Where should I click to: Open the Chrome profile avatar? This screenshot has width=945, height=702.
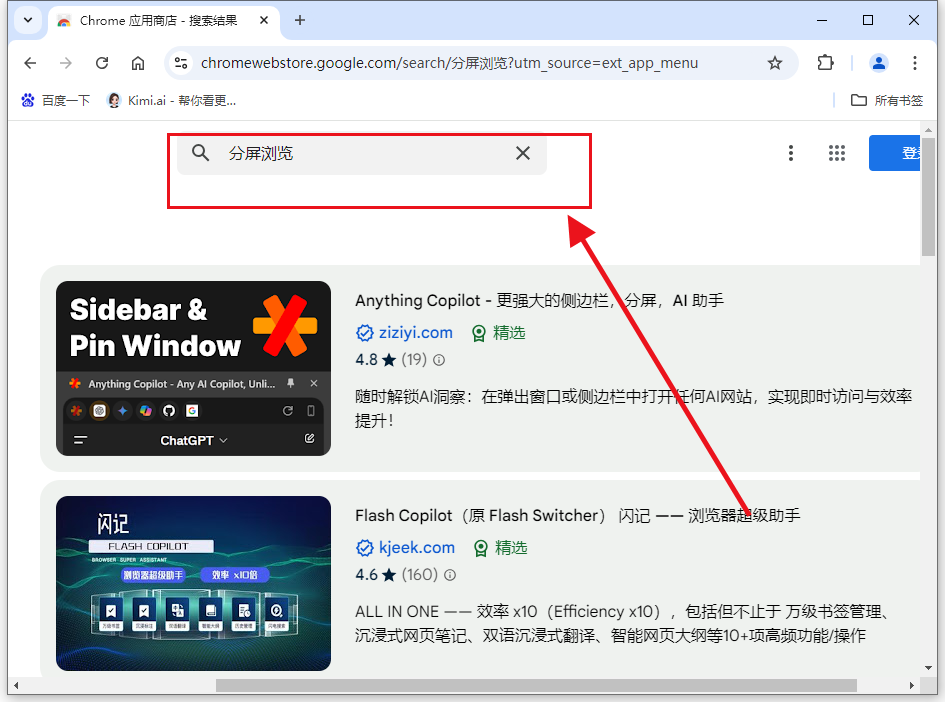pyautogui.click(x=879, y=63)
